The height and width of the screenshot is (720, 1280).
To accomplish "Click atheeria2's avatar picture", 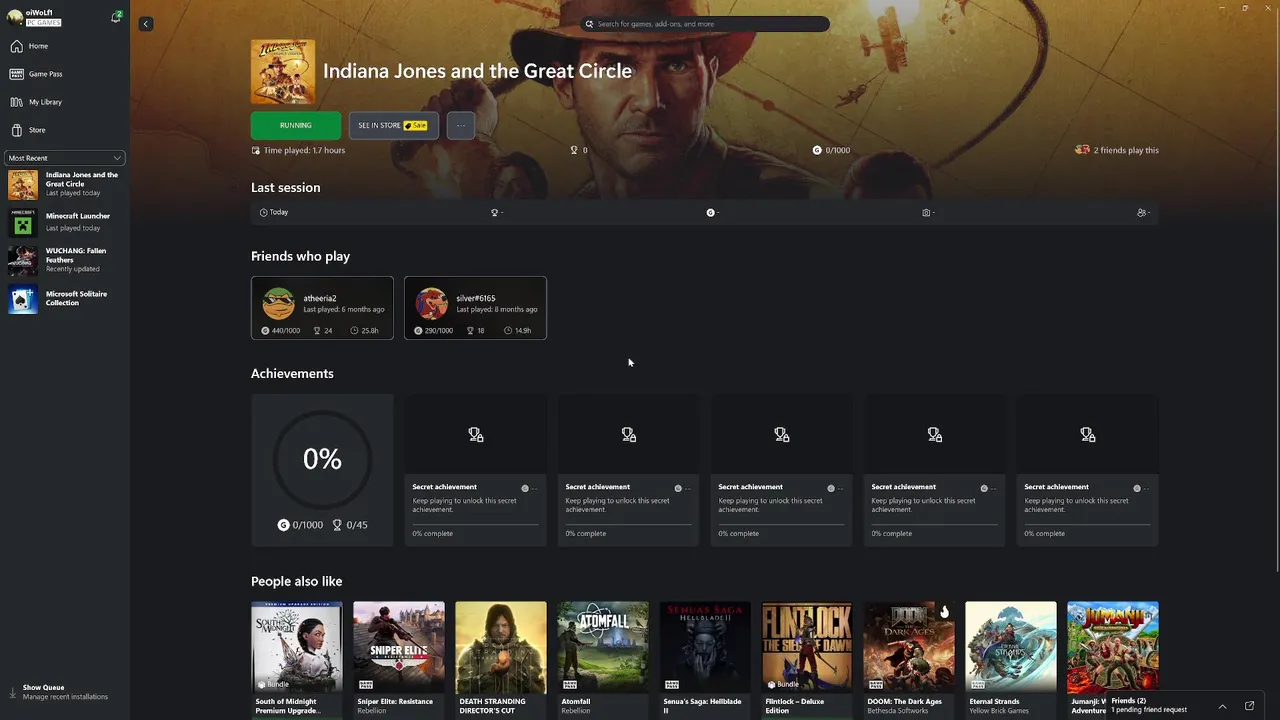I will pyautogui.click(x=279, y=303).
